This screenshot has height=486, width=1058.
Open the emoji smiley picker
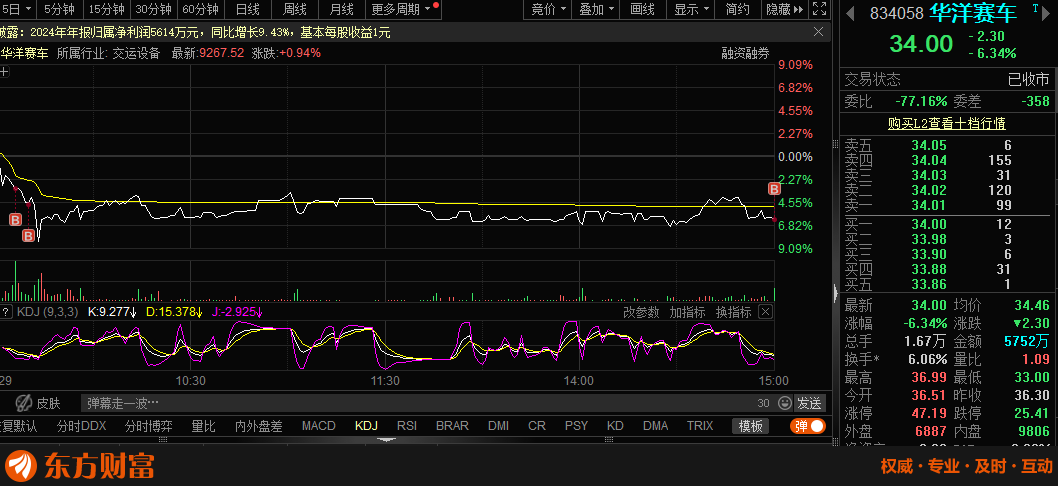click(784, 403)
